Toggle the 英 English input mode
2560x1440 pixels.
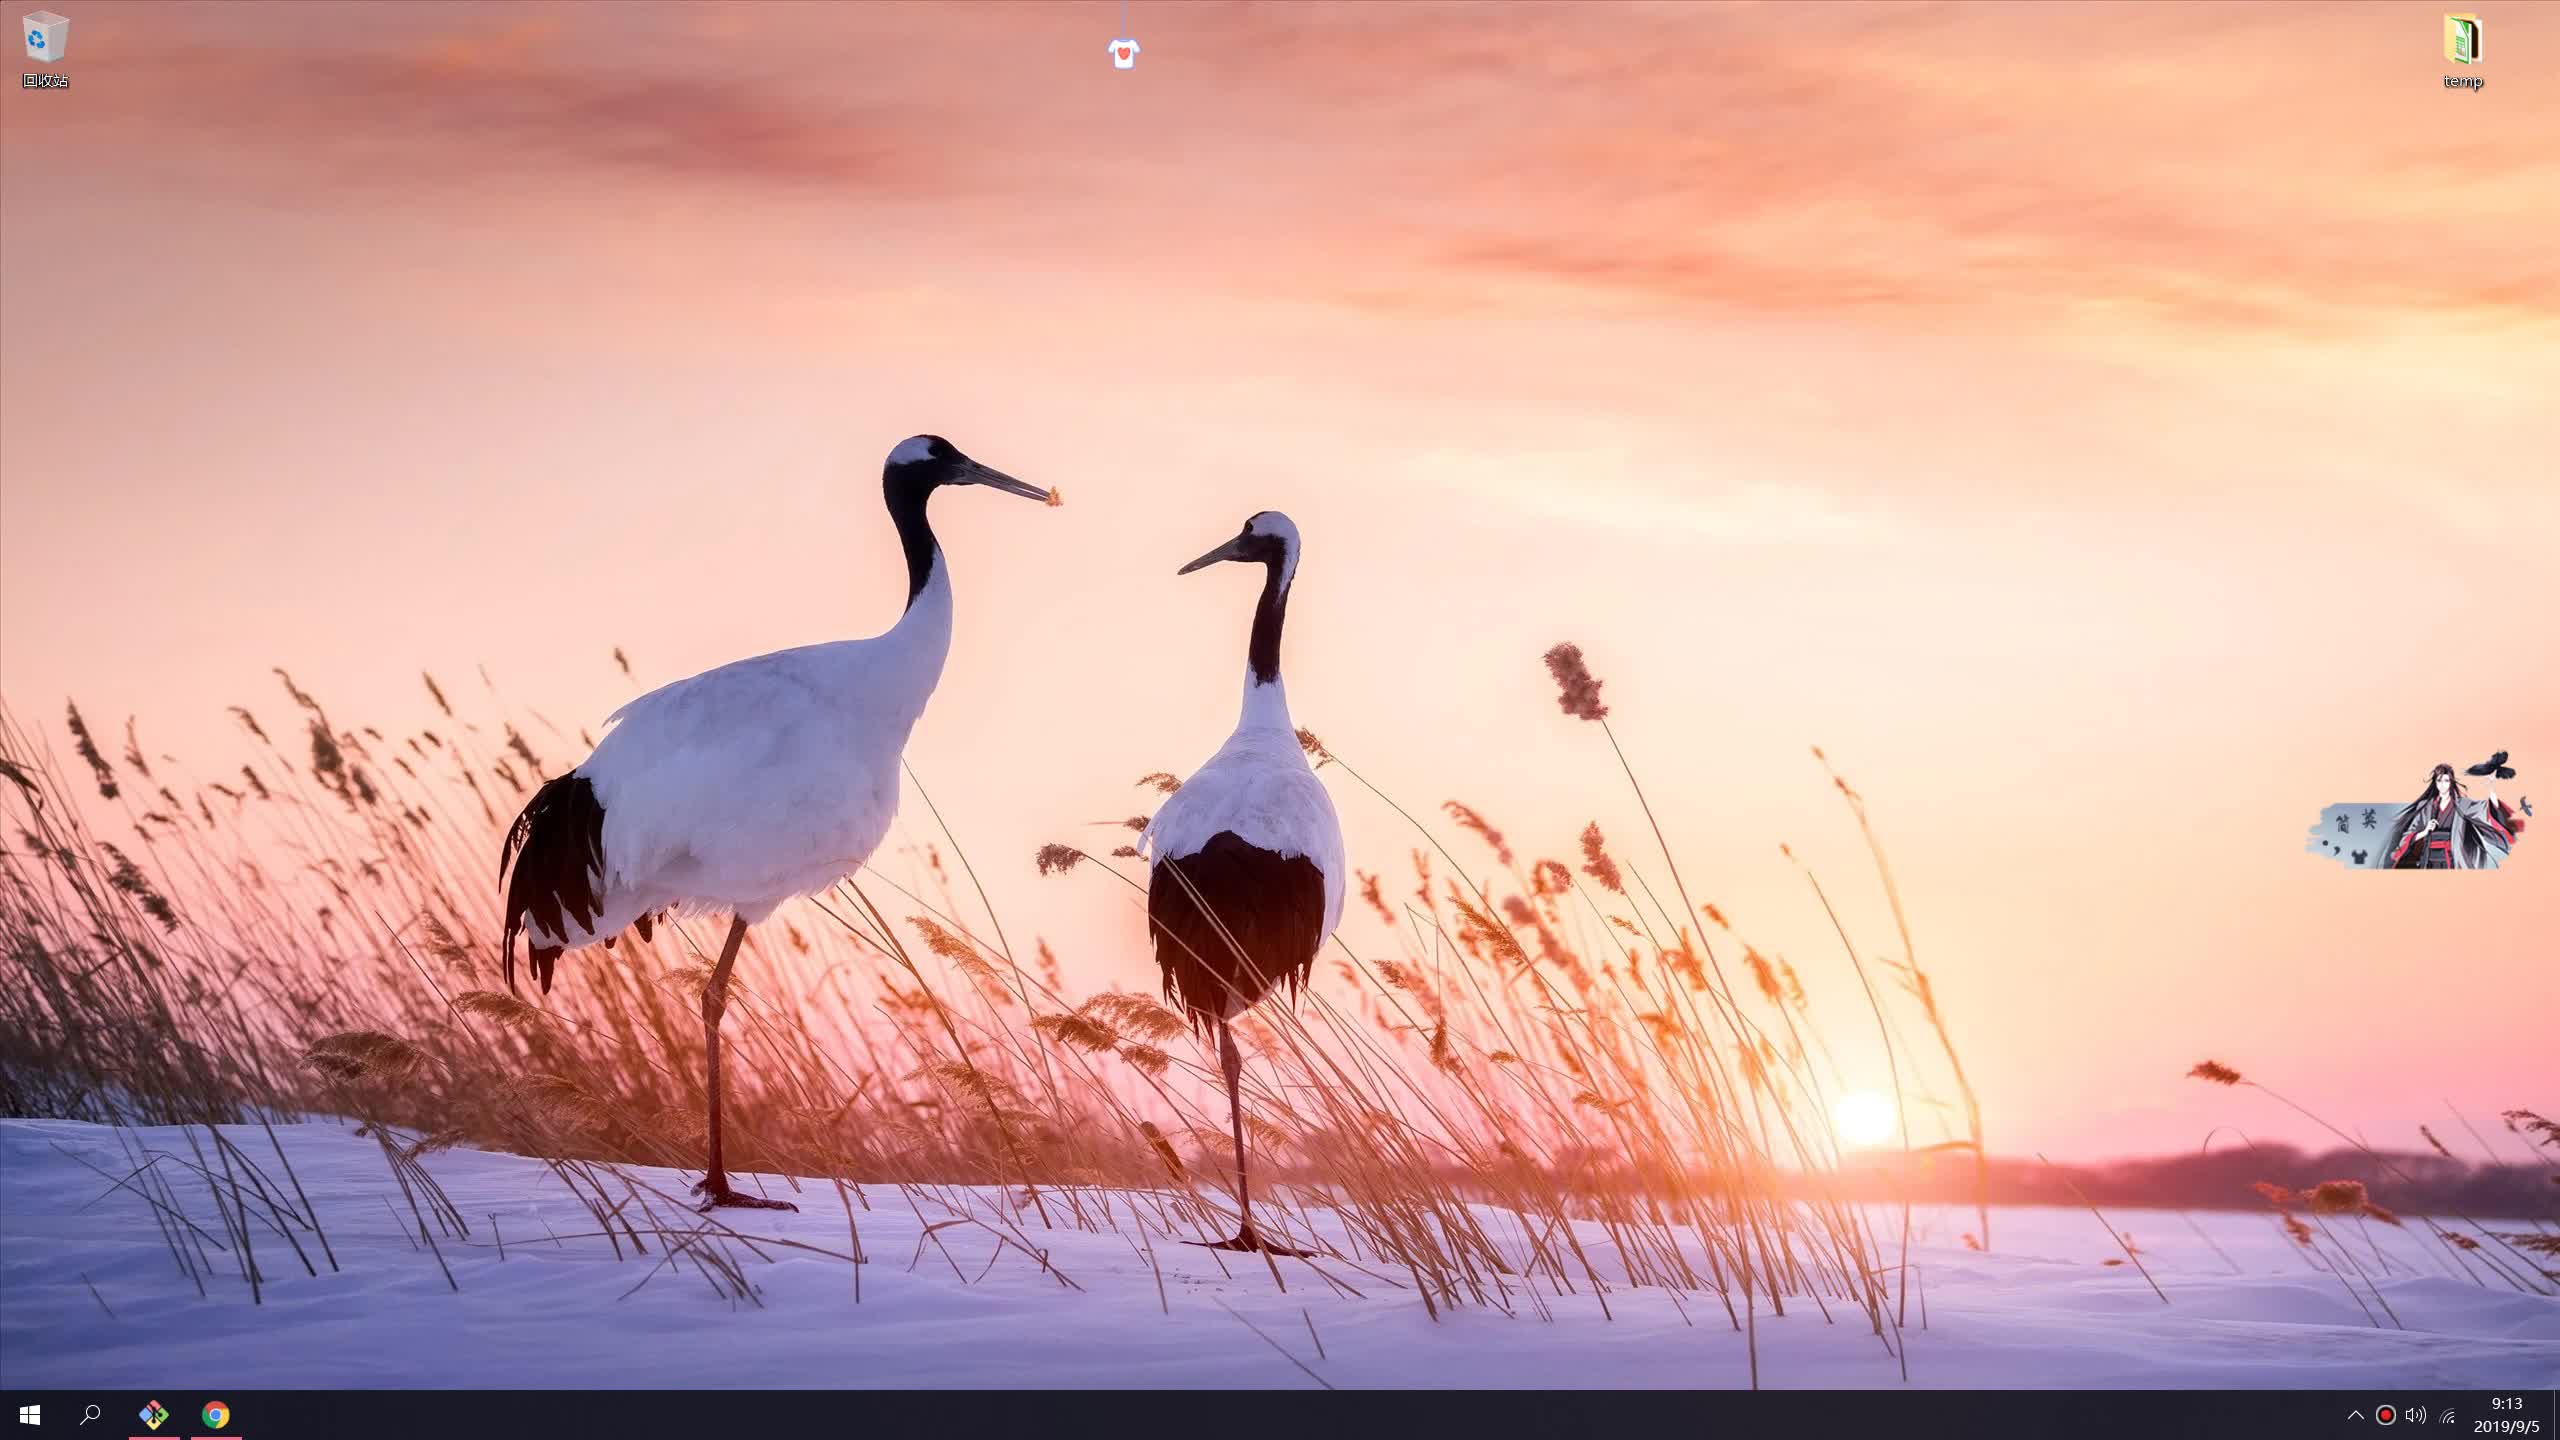point(2369,819)
